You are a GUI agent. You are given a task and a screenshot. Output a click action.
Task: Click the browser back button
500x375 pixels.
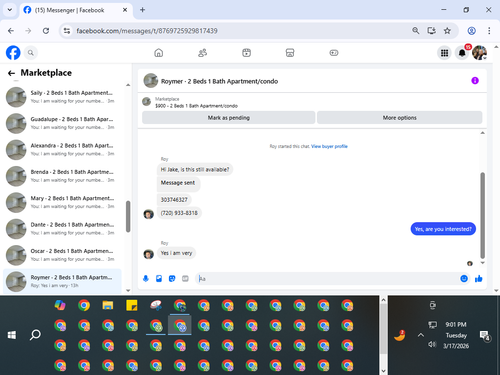11,31
